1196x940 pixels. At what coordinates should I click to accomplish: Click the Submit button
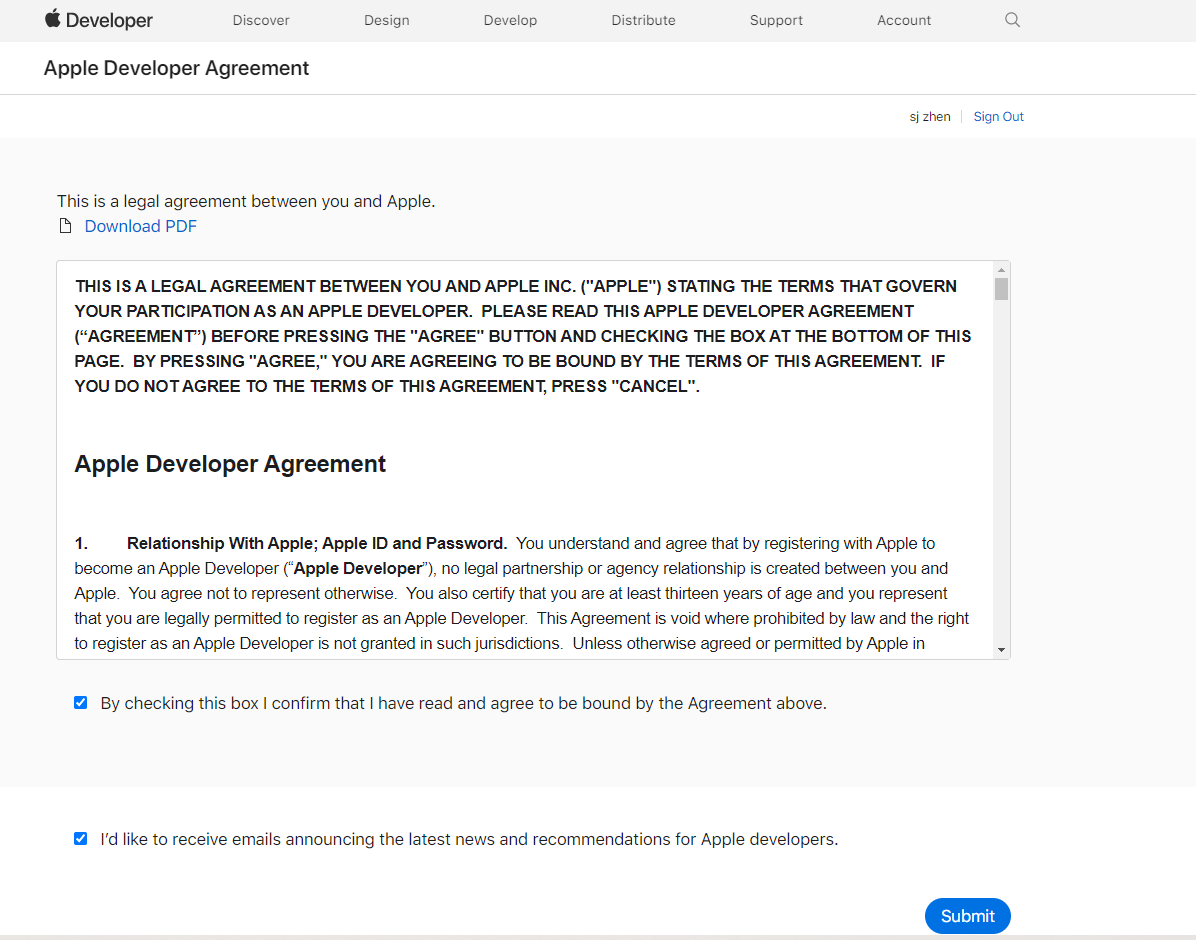[967, 916]
